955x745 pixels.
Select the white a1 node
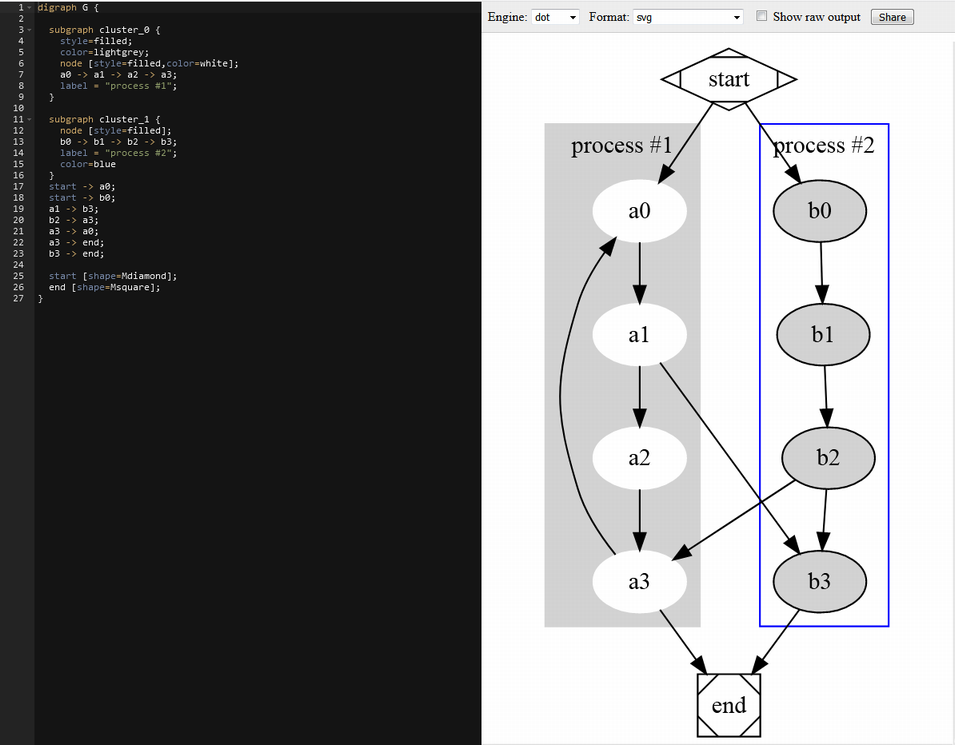639,335
